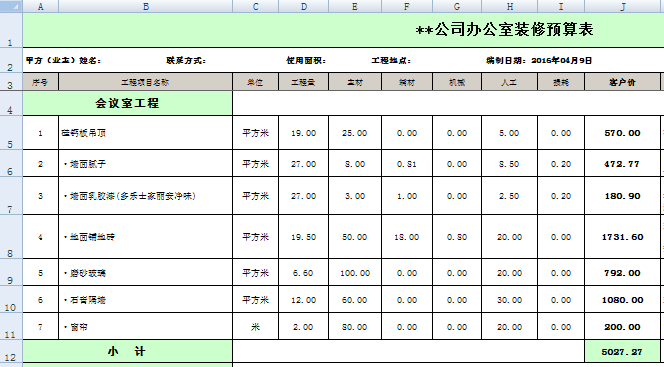Select column J header
Viewport: 664px width, 367px height.
click(622, 6)
